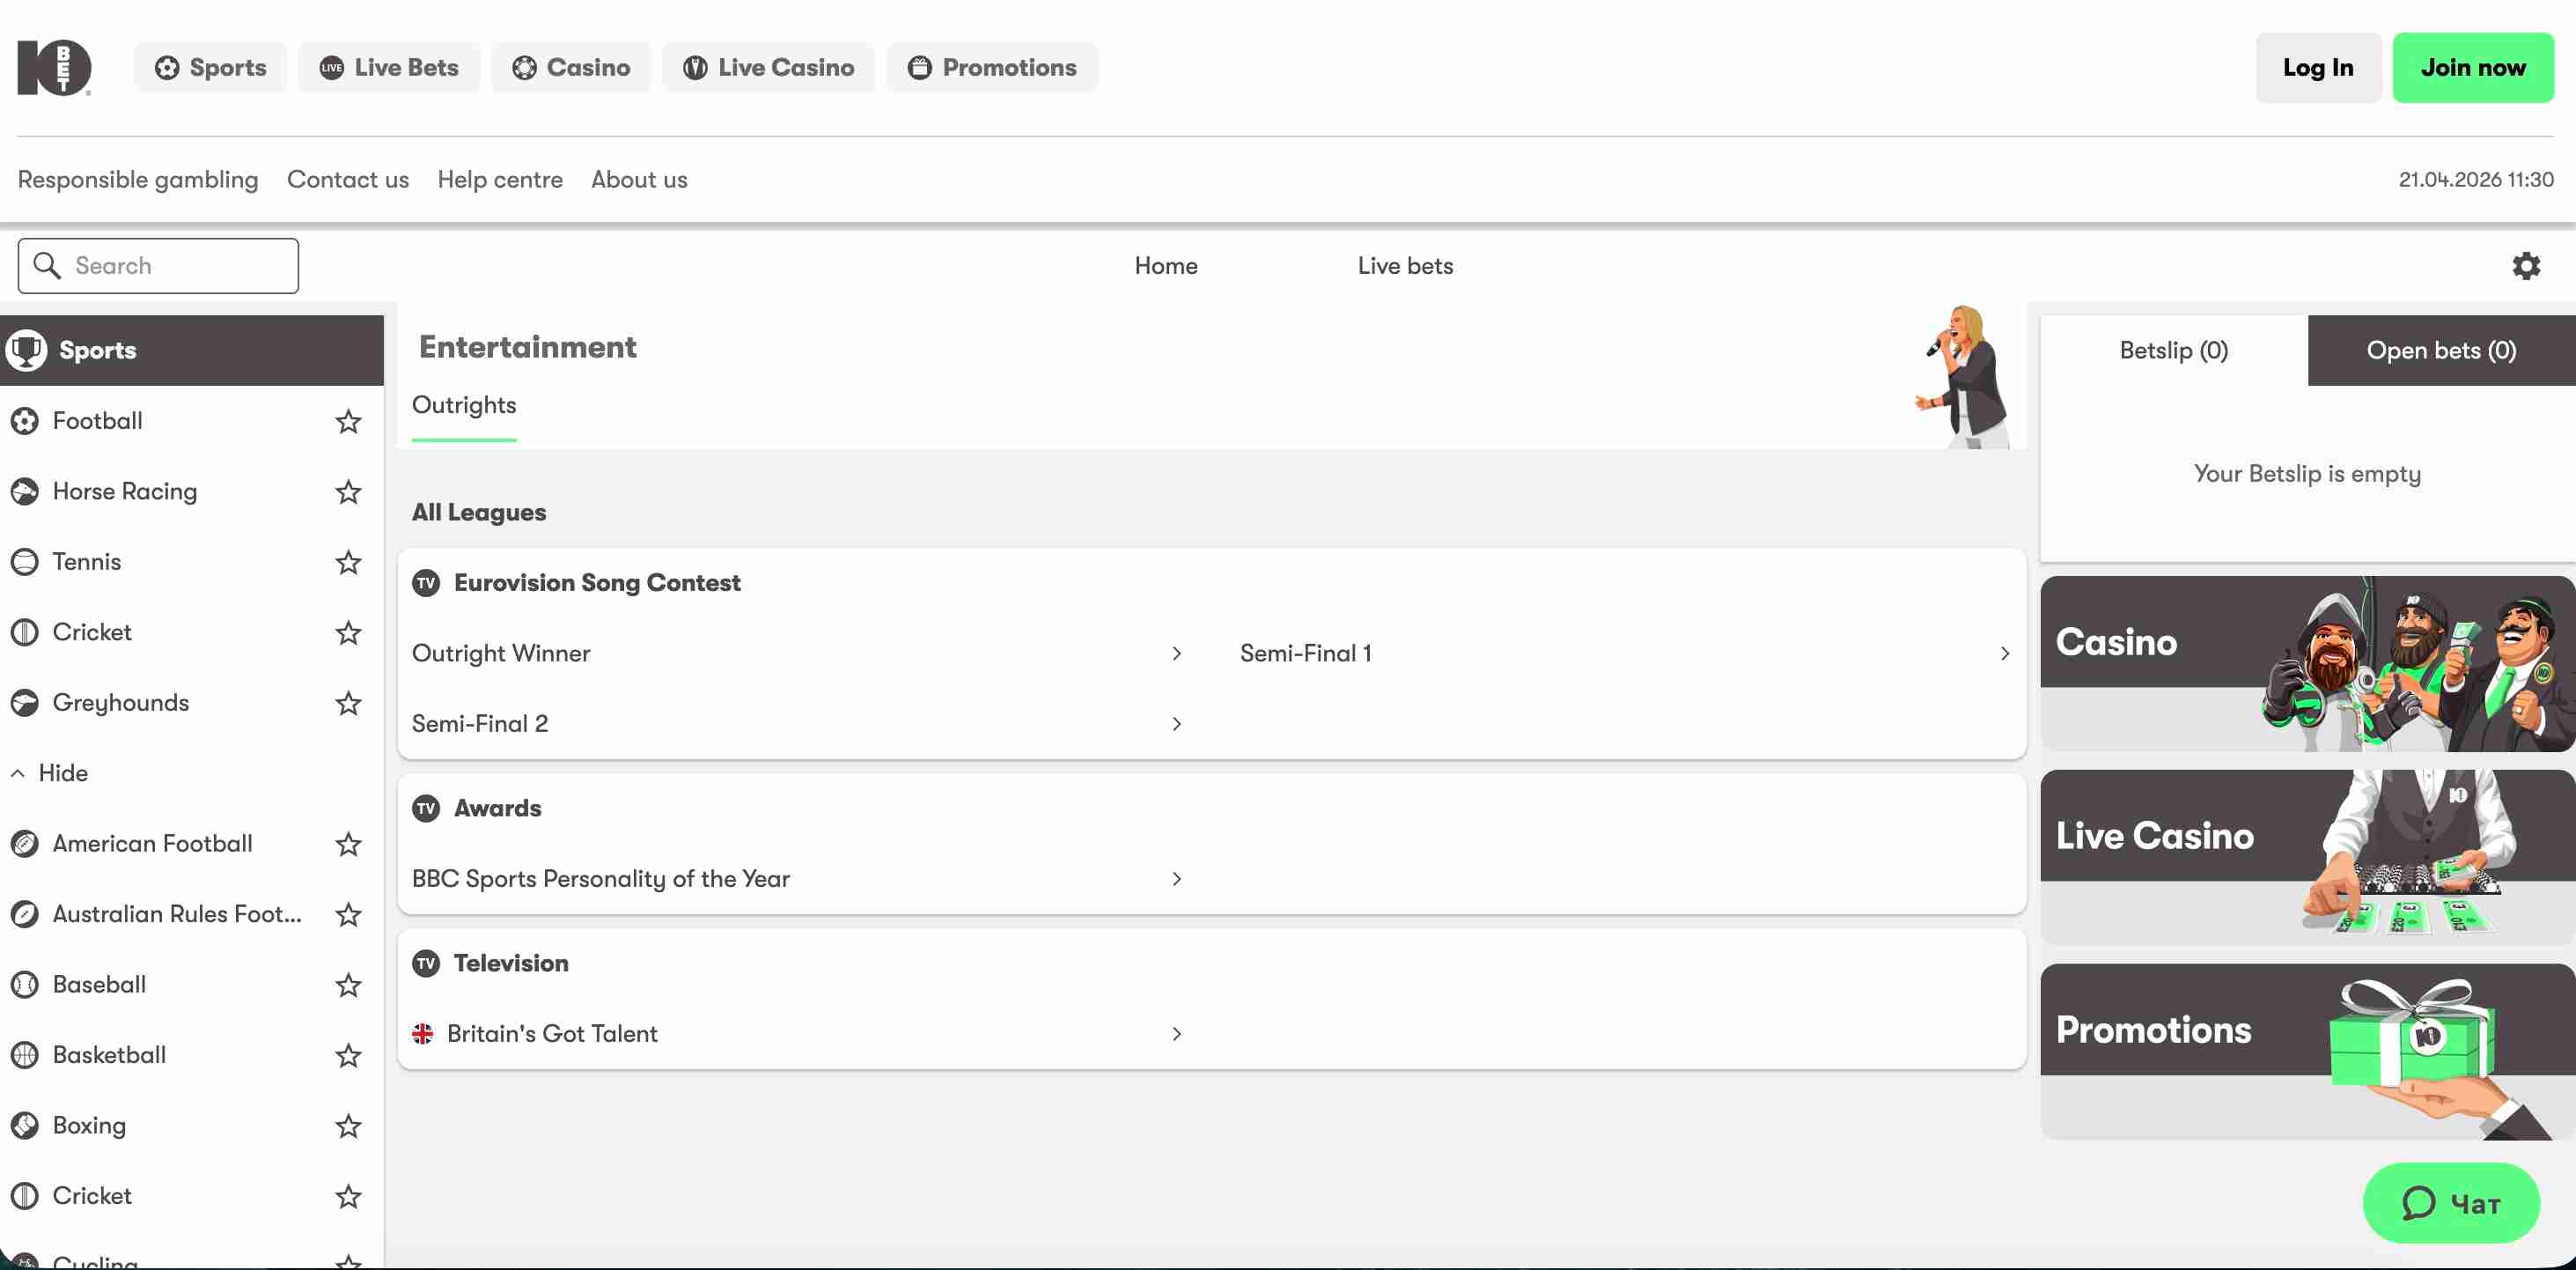Click the UK flag icon beside Britain's Got Talent

click(x=423, y=1034)
